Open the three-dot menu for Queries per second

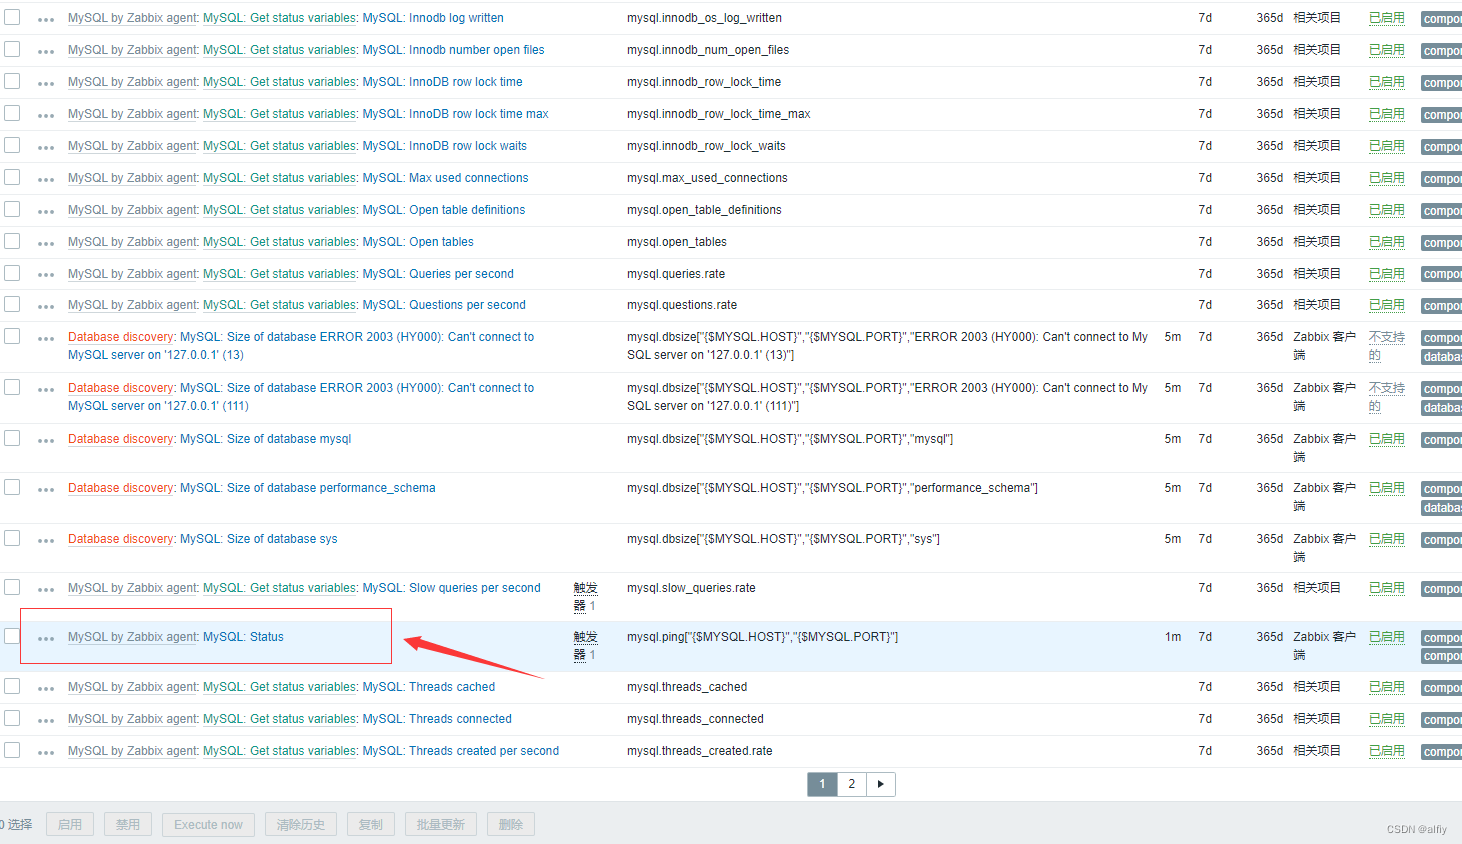[46, 275]
